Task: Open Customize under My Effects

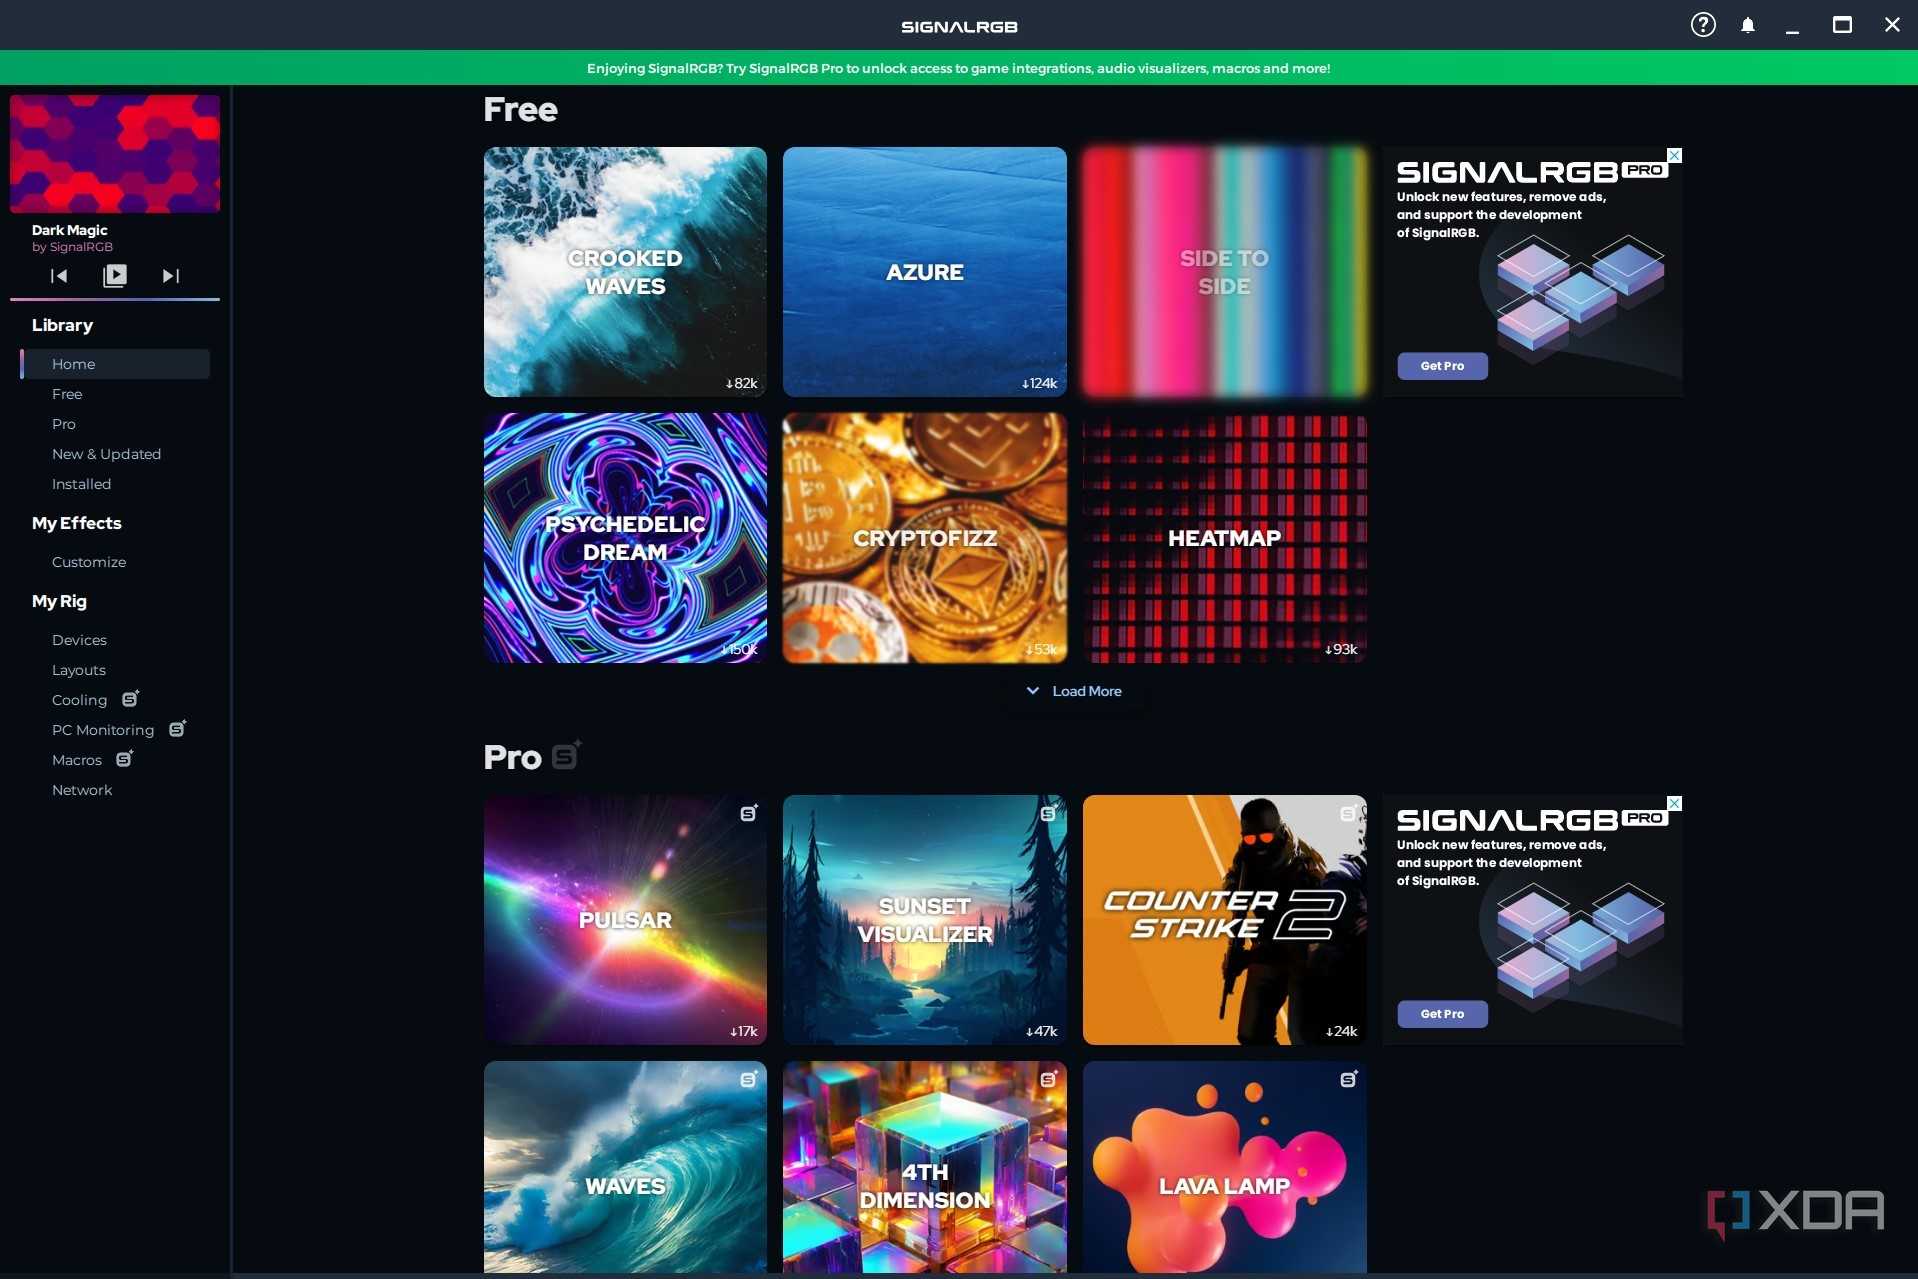Action: pyautogui.click(x=89, y=562)
